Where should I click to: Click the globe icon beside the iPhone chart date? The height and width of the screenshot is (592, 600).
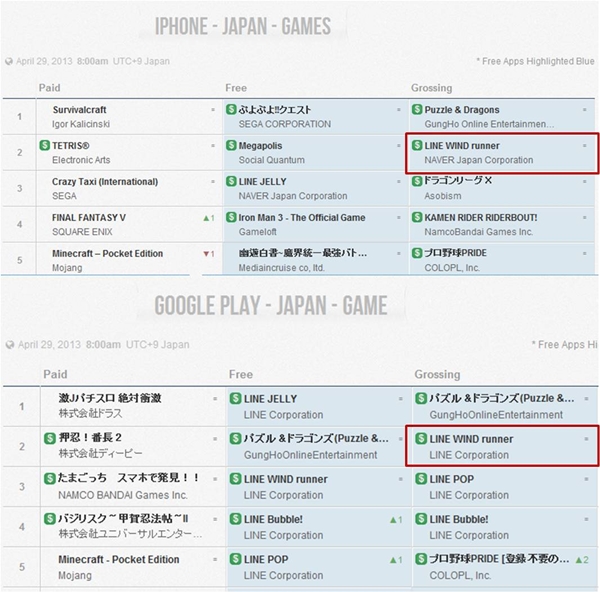click(9, 61)
